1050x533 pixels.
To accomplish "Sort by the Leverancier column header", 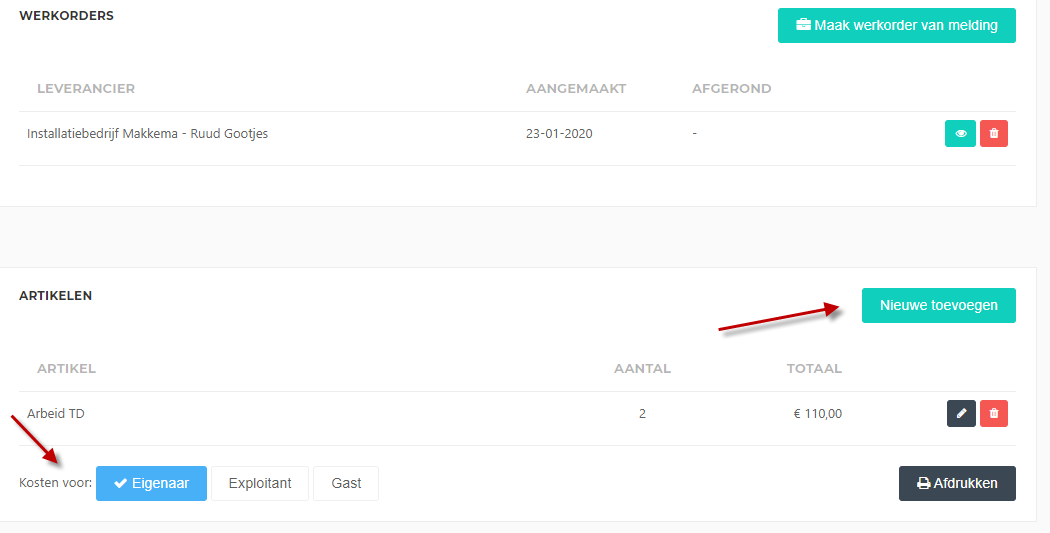I will (86, 88).
